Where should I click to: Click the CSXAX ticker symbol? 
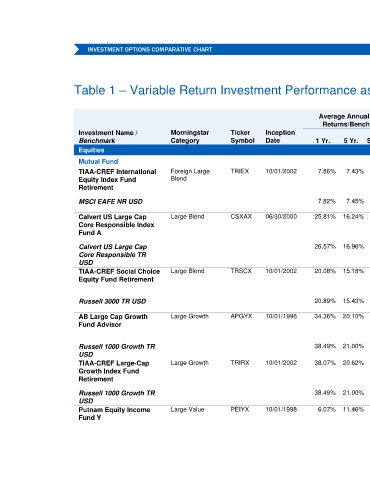pyautogui.click(x=241, y=217)
